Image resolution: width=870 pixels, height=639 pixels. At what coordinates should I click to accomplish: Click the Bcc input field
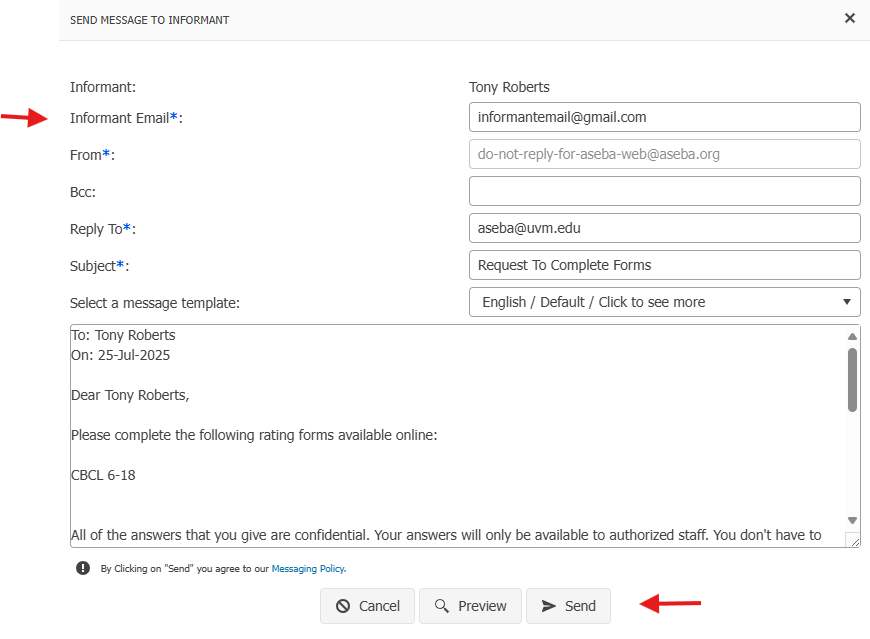coord(664,191)
